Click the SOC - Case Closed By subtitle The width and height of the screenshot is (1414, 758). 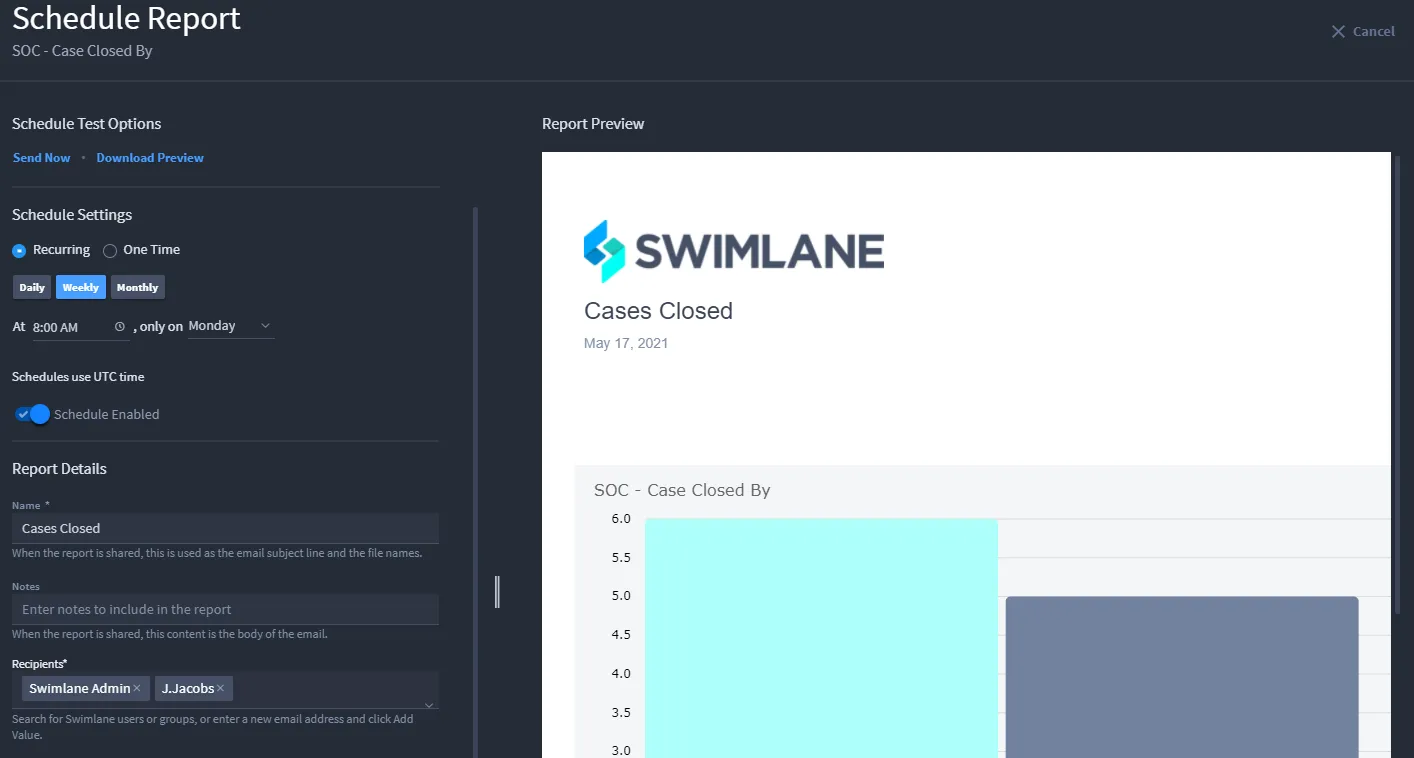pos(82,50)
